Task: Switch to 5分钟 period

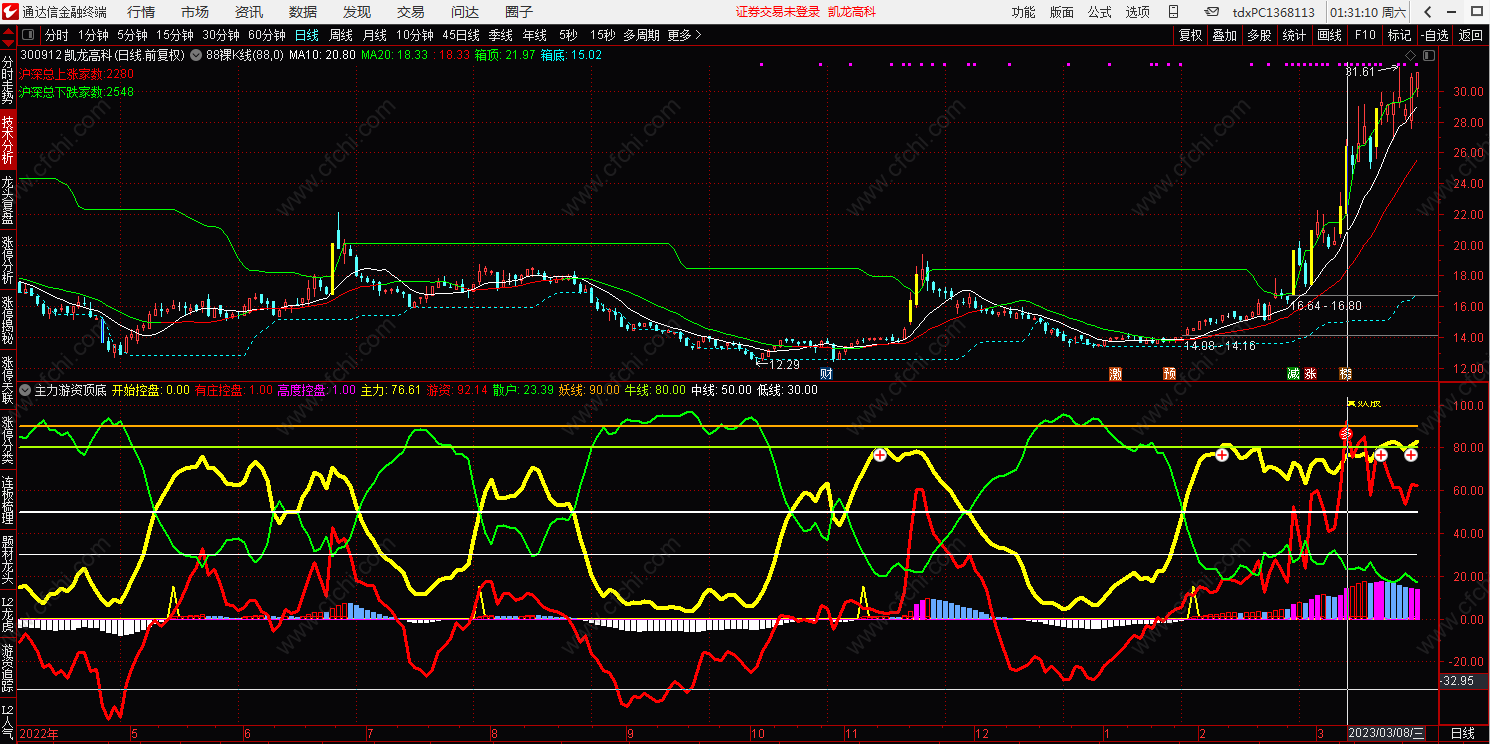Action: click(131, 35)
